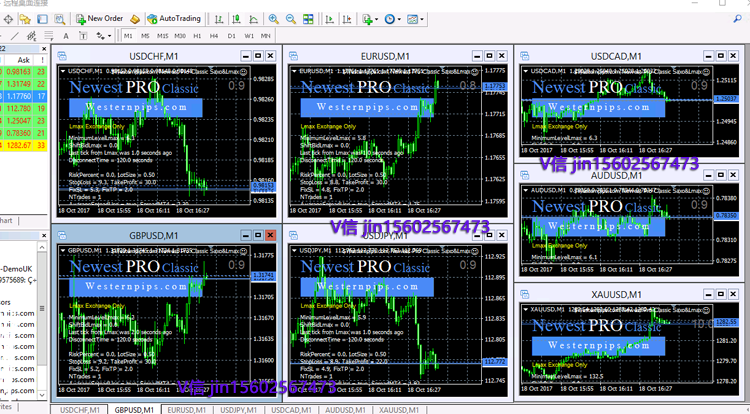Open the Navigator star-folder icon

click(25, 19)
